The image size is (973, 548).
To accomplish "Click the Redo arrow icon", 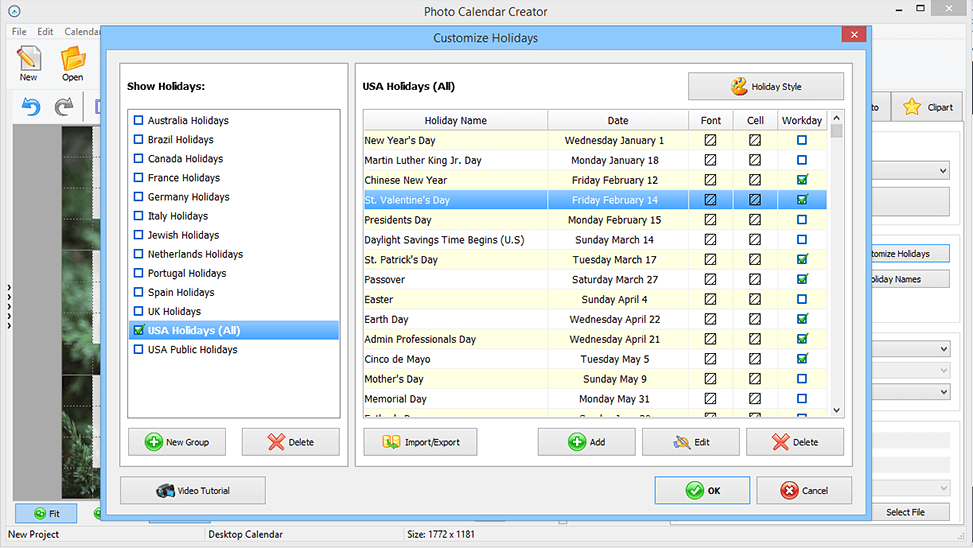I will coord(64,107).
